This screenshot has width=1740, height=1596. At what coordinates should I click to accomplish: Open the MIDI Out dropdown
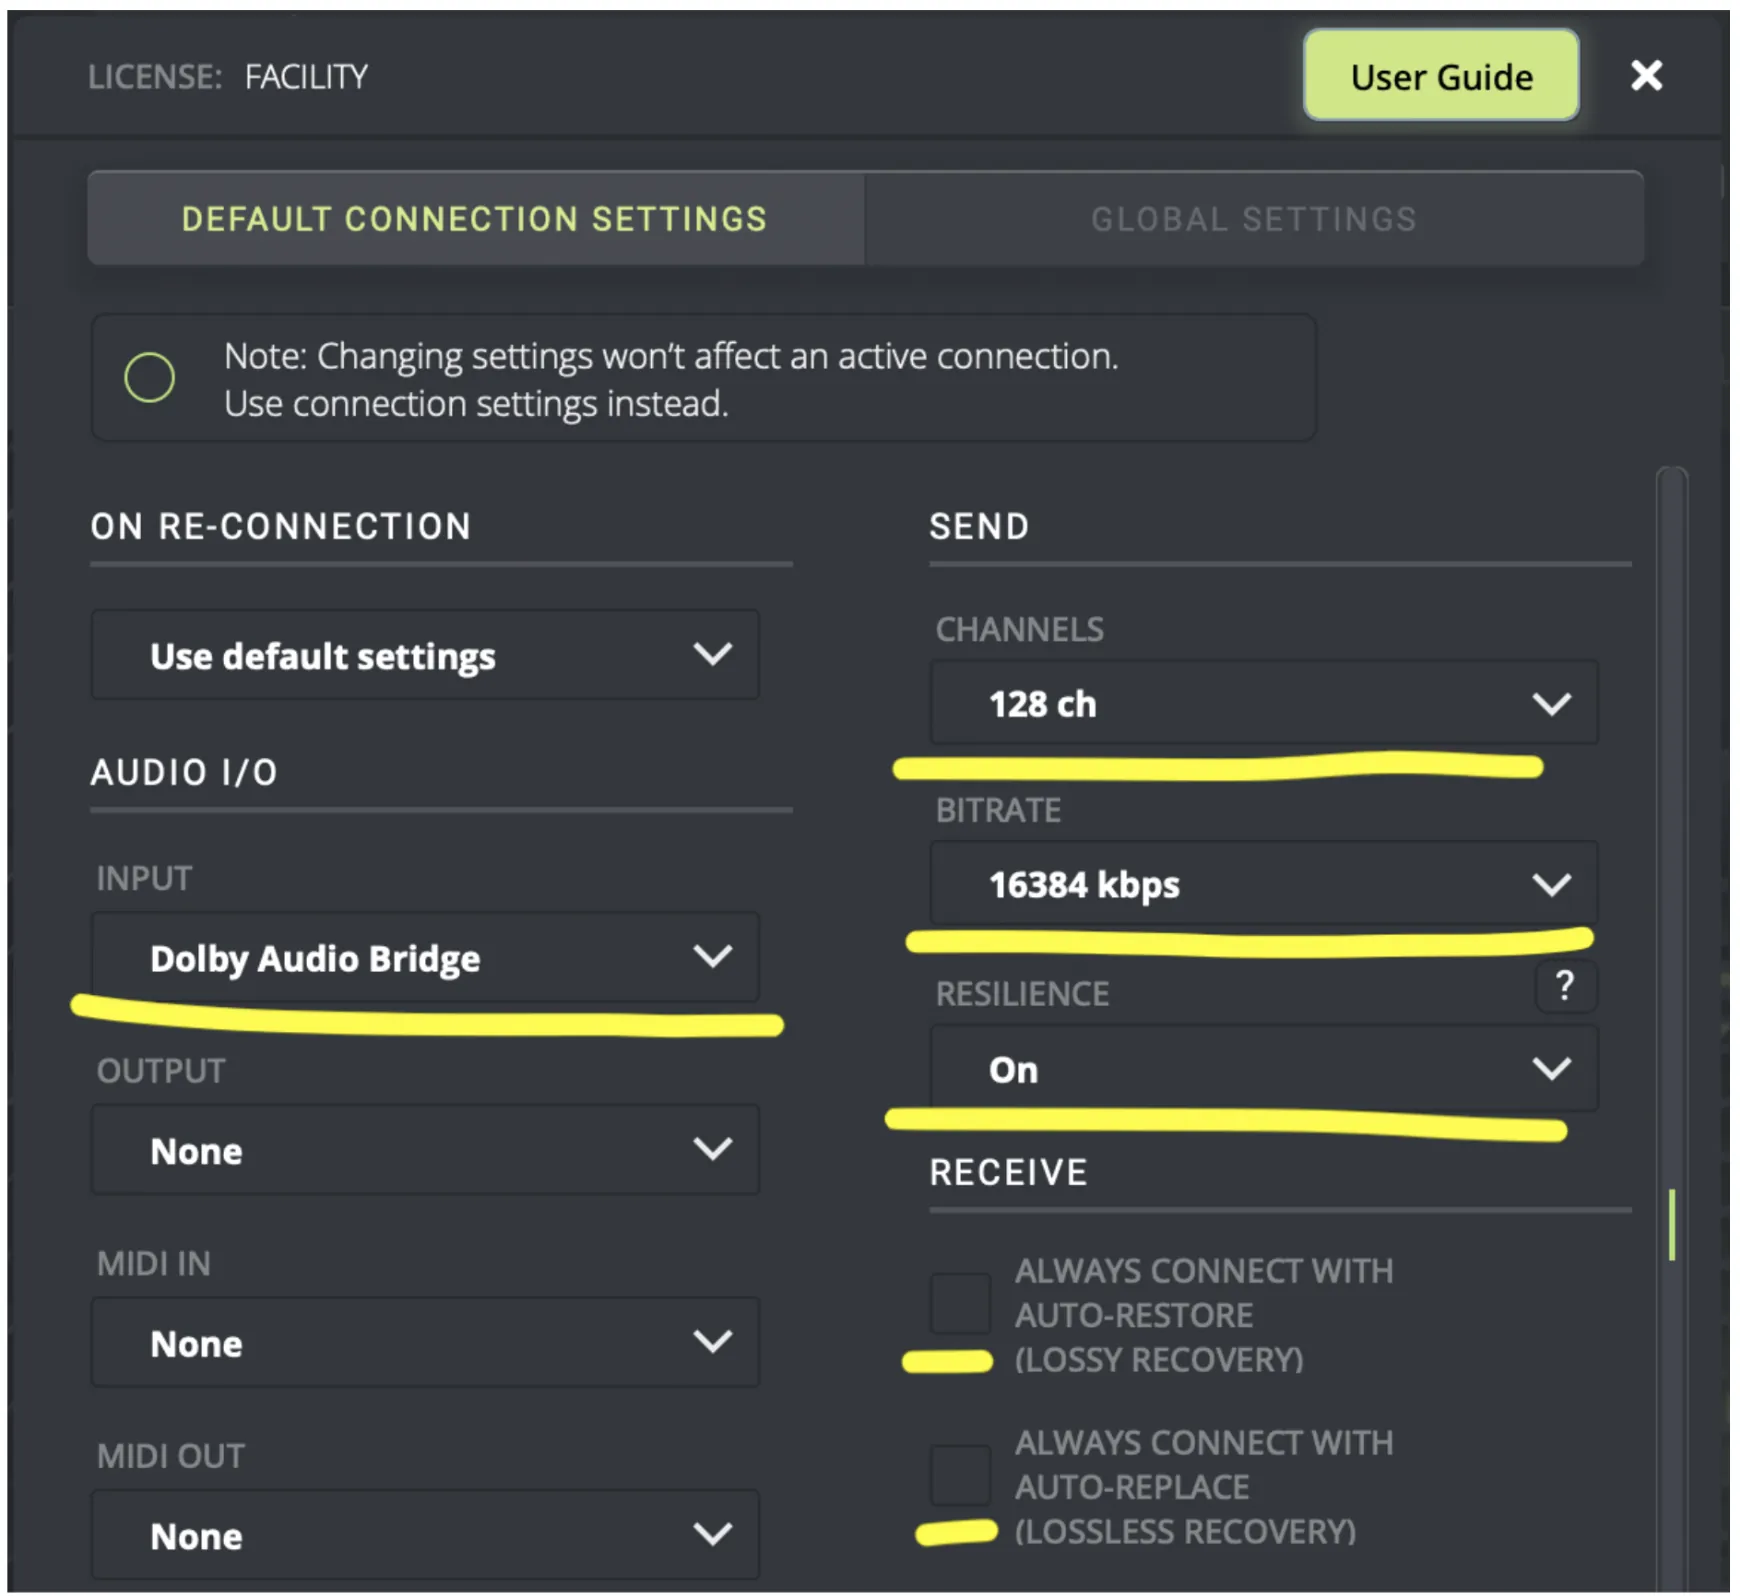[425, 1535]
